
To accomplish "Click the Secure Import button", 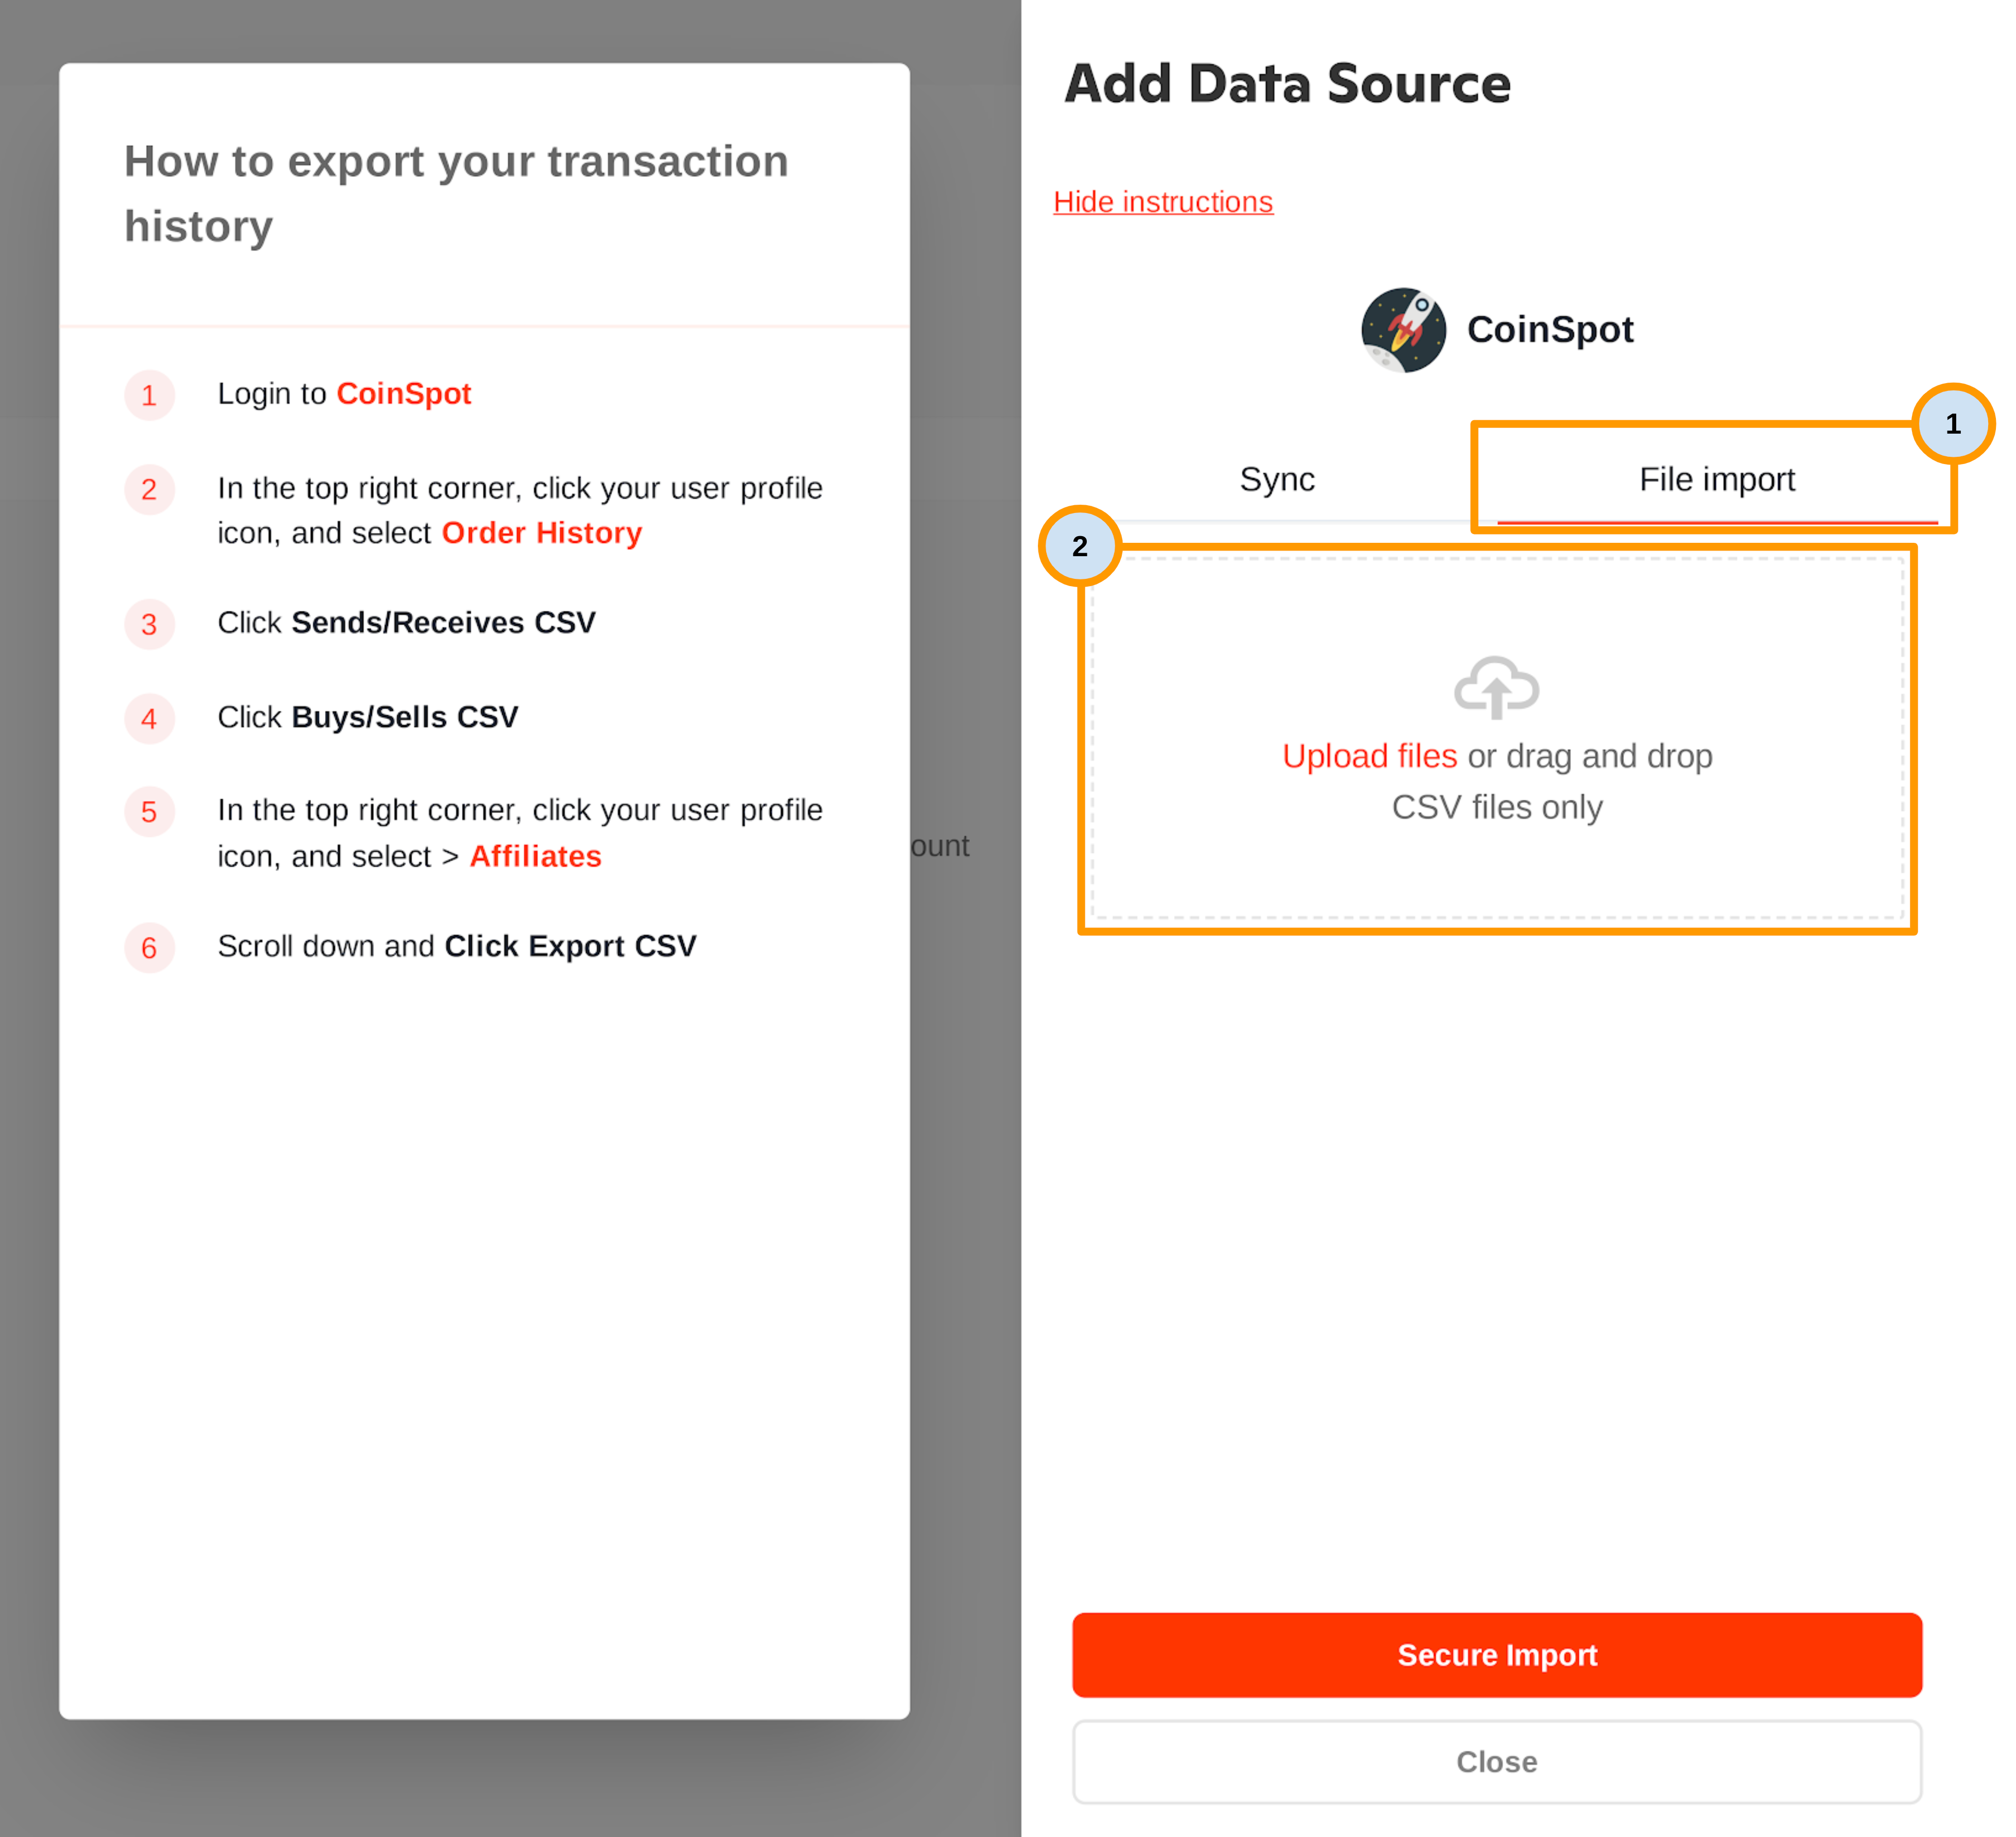I will pyautogui.click(x=1497, y=1655).
